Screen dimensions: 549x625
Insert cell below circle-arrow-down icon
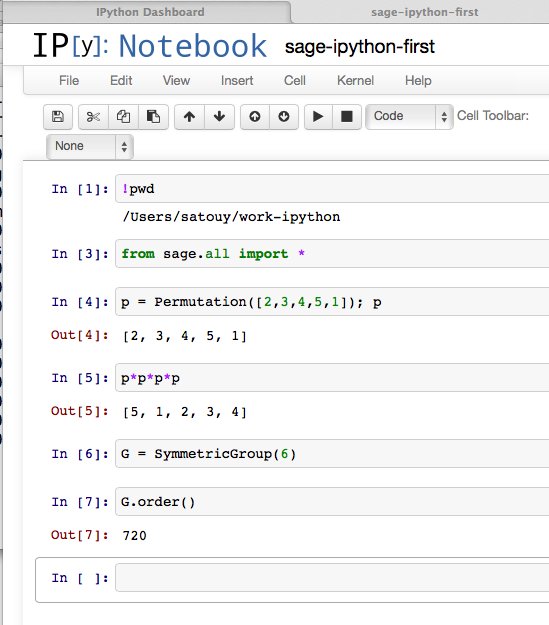284,117
